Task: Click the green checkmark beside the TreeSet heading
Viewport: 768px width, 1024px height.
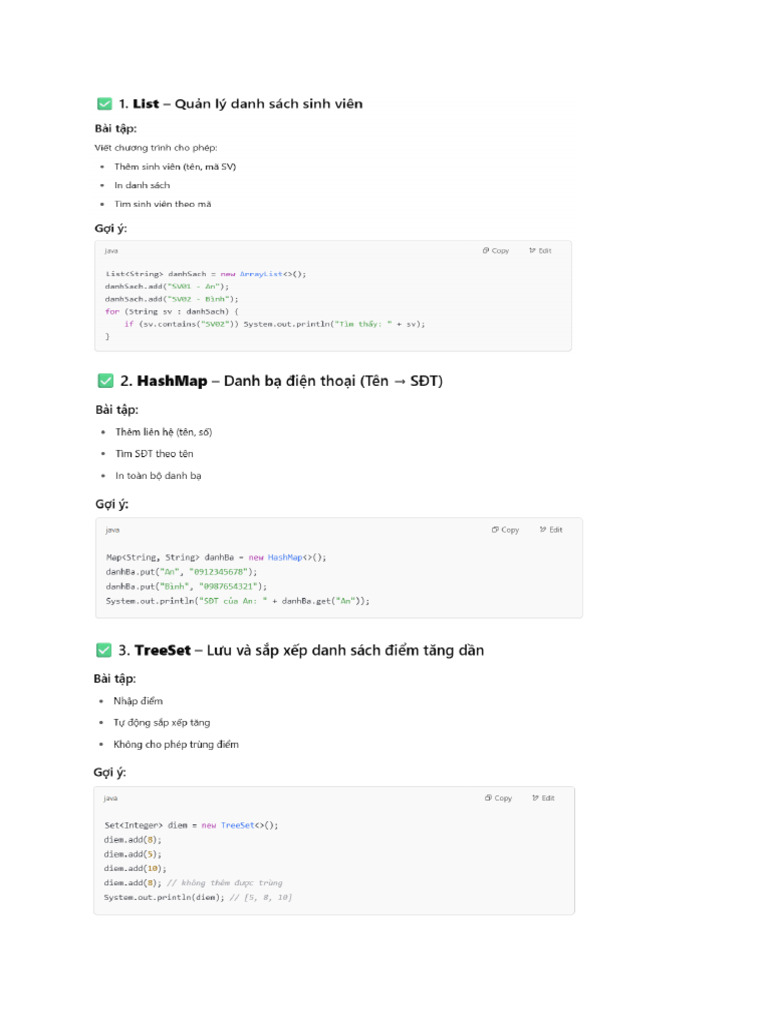Action: click(104, 650)
